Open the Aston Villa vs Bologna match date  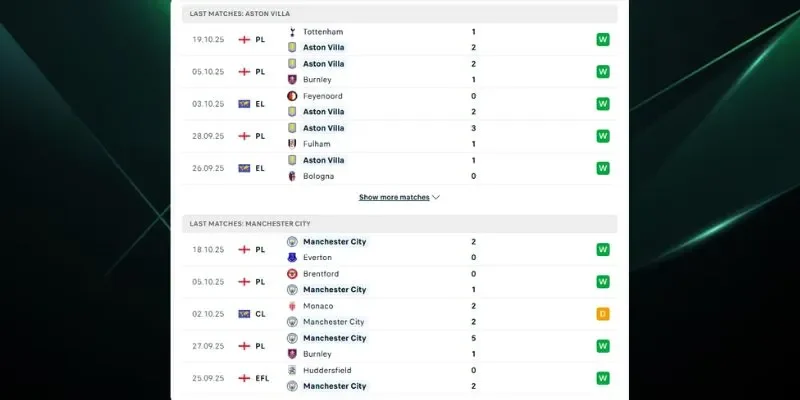[x=206, y=168]
